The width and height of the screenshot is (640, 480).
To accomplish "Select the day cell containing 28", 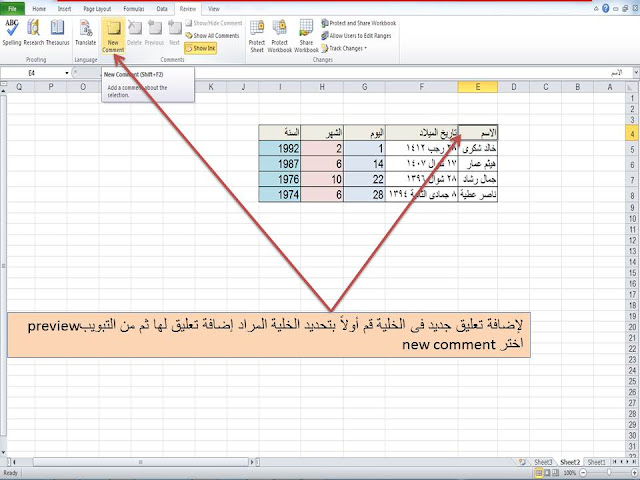I will tap(364, 195).
